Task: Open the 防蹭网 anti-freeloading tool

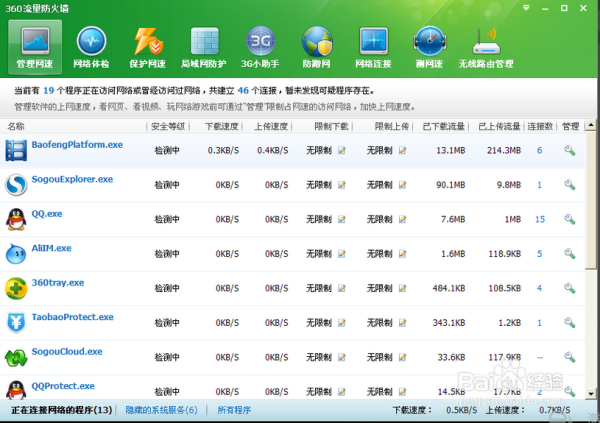Action: coord(319,48)
